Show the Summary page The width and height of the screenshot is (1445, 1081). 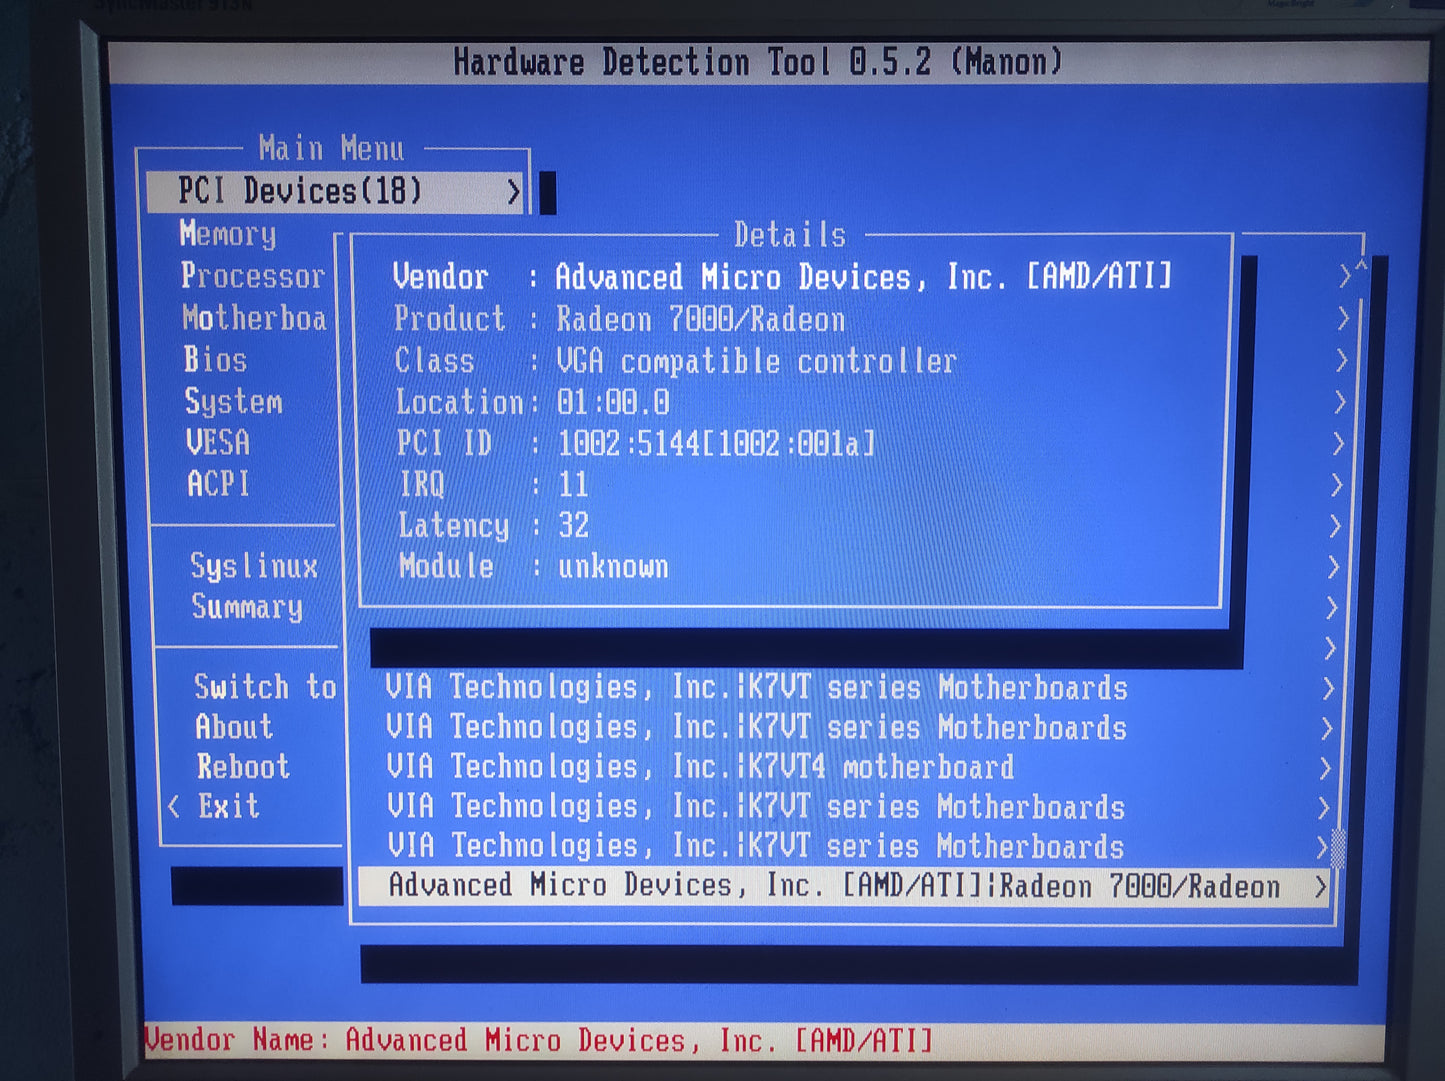pos(246,608)
